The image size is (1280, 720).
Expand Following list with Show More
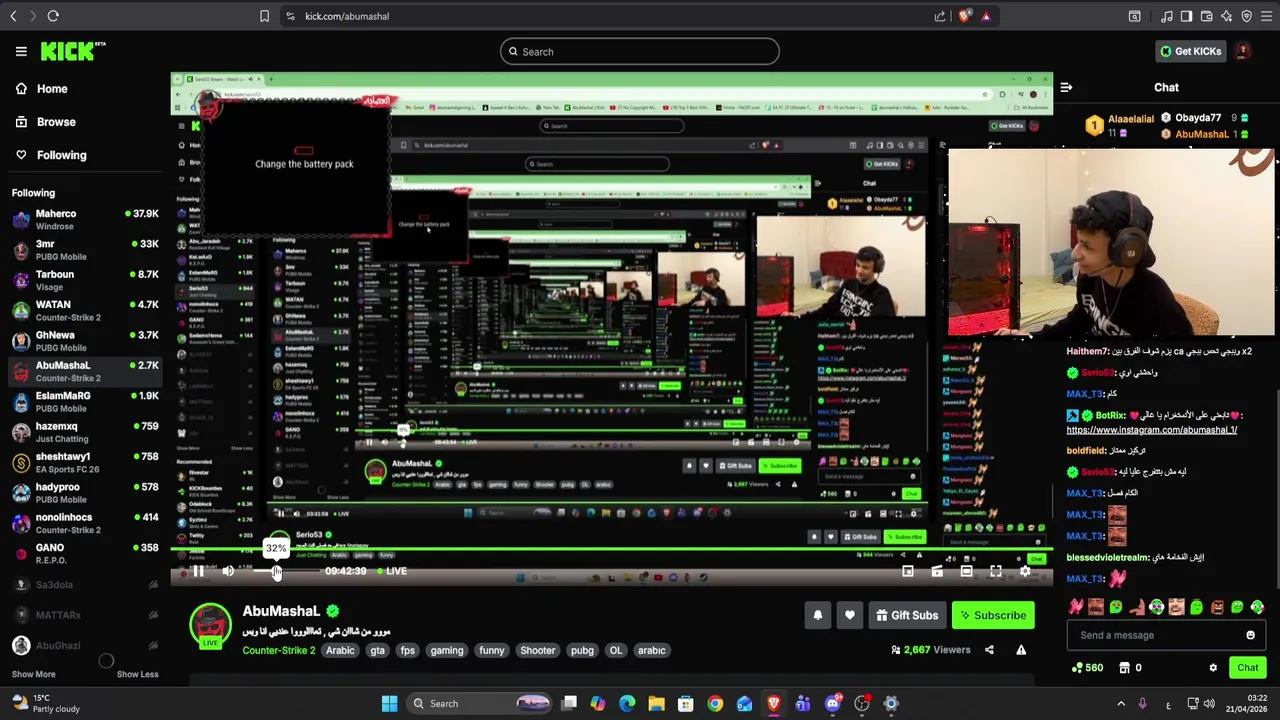pos(33,674)
